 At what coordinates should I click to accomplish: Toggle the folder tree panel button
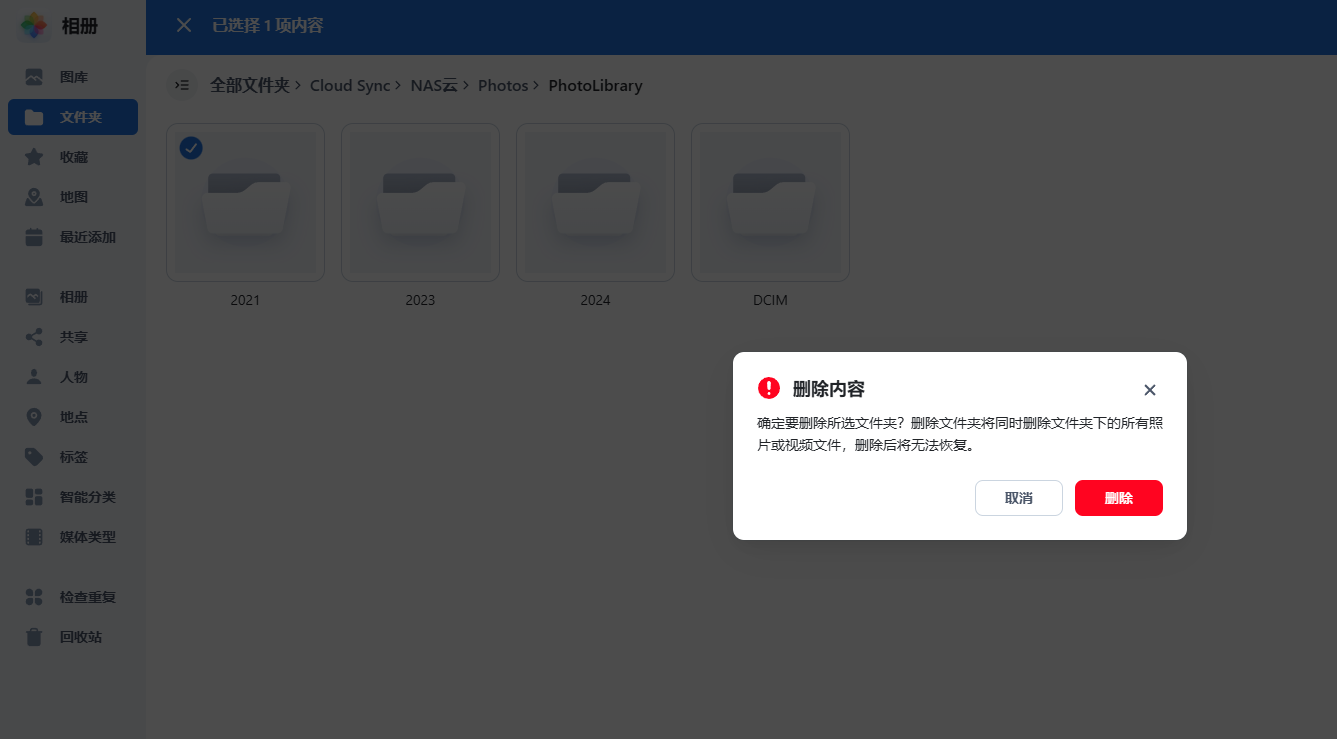(x=182, y=86)
